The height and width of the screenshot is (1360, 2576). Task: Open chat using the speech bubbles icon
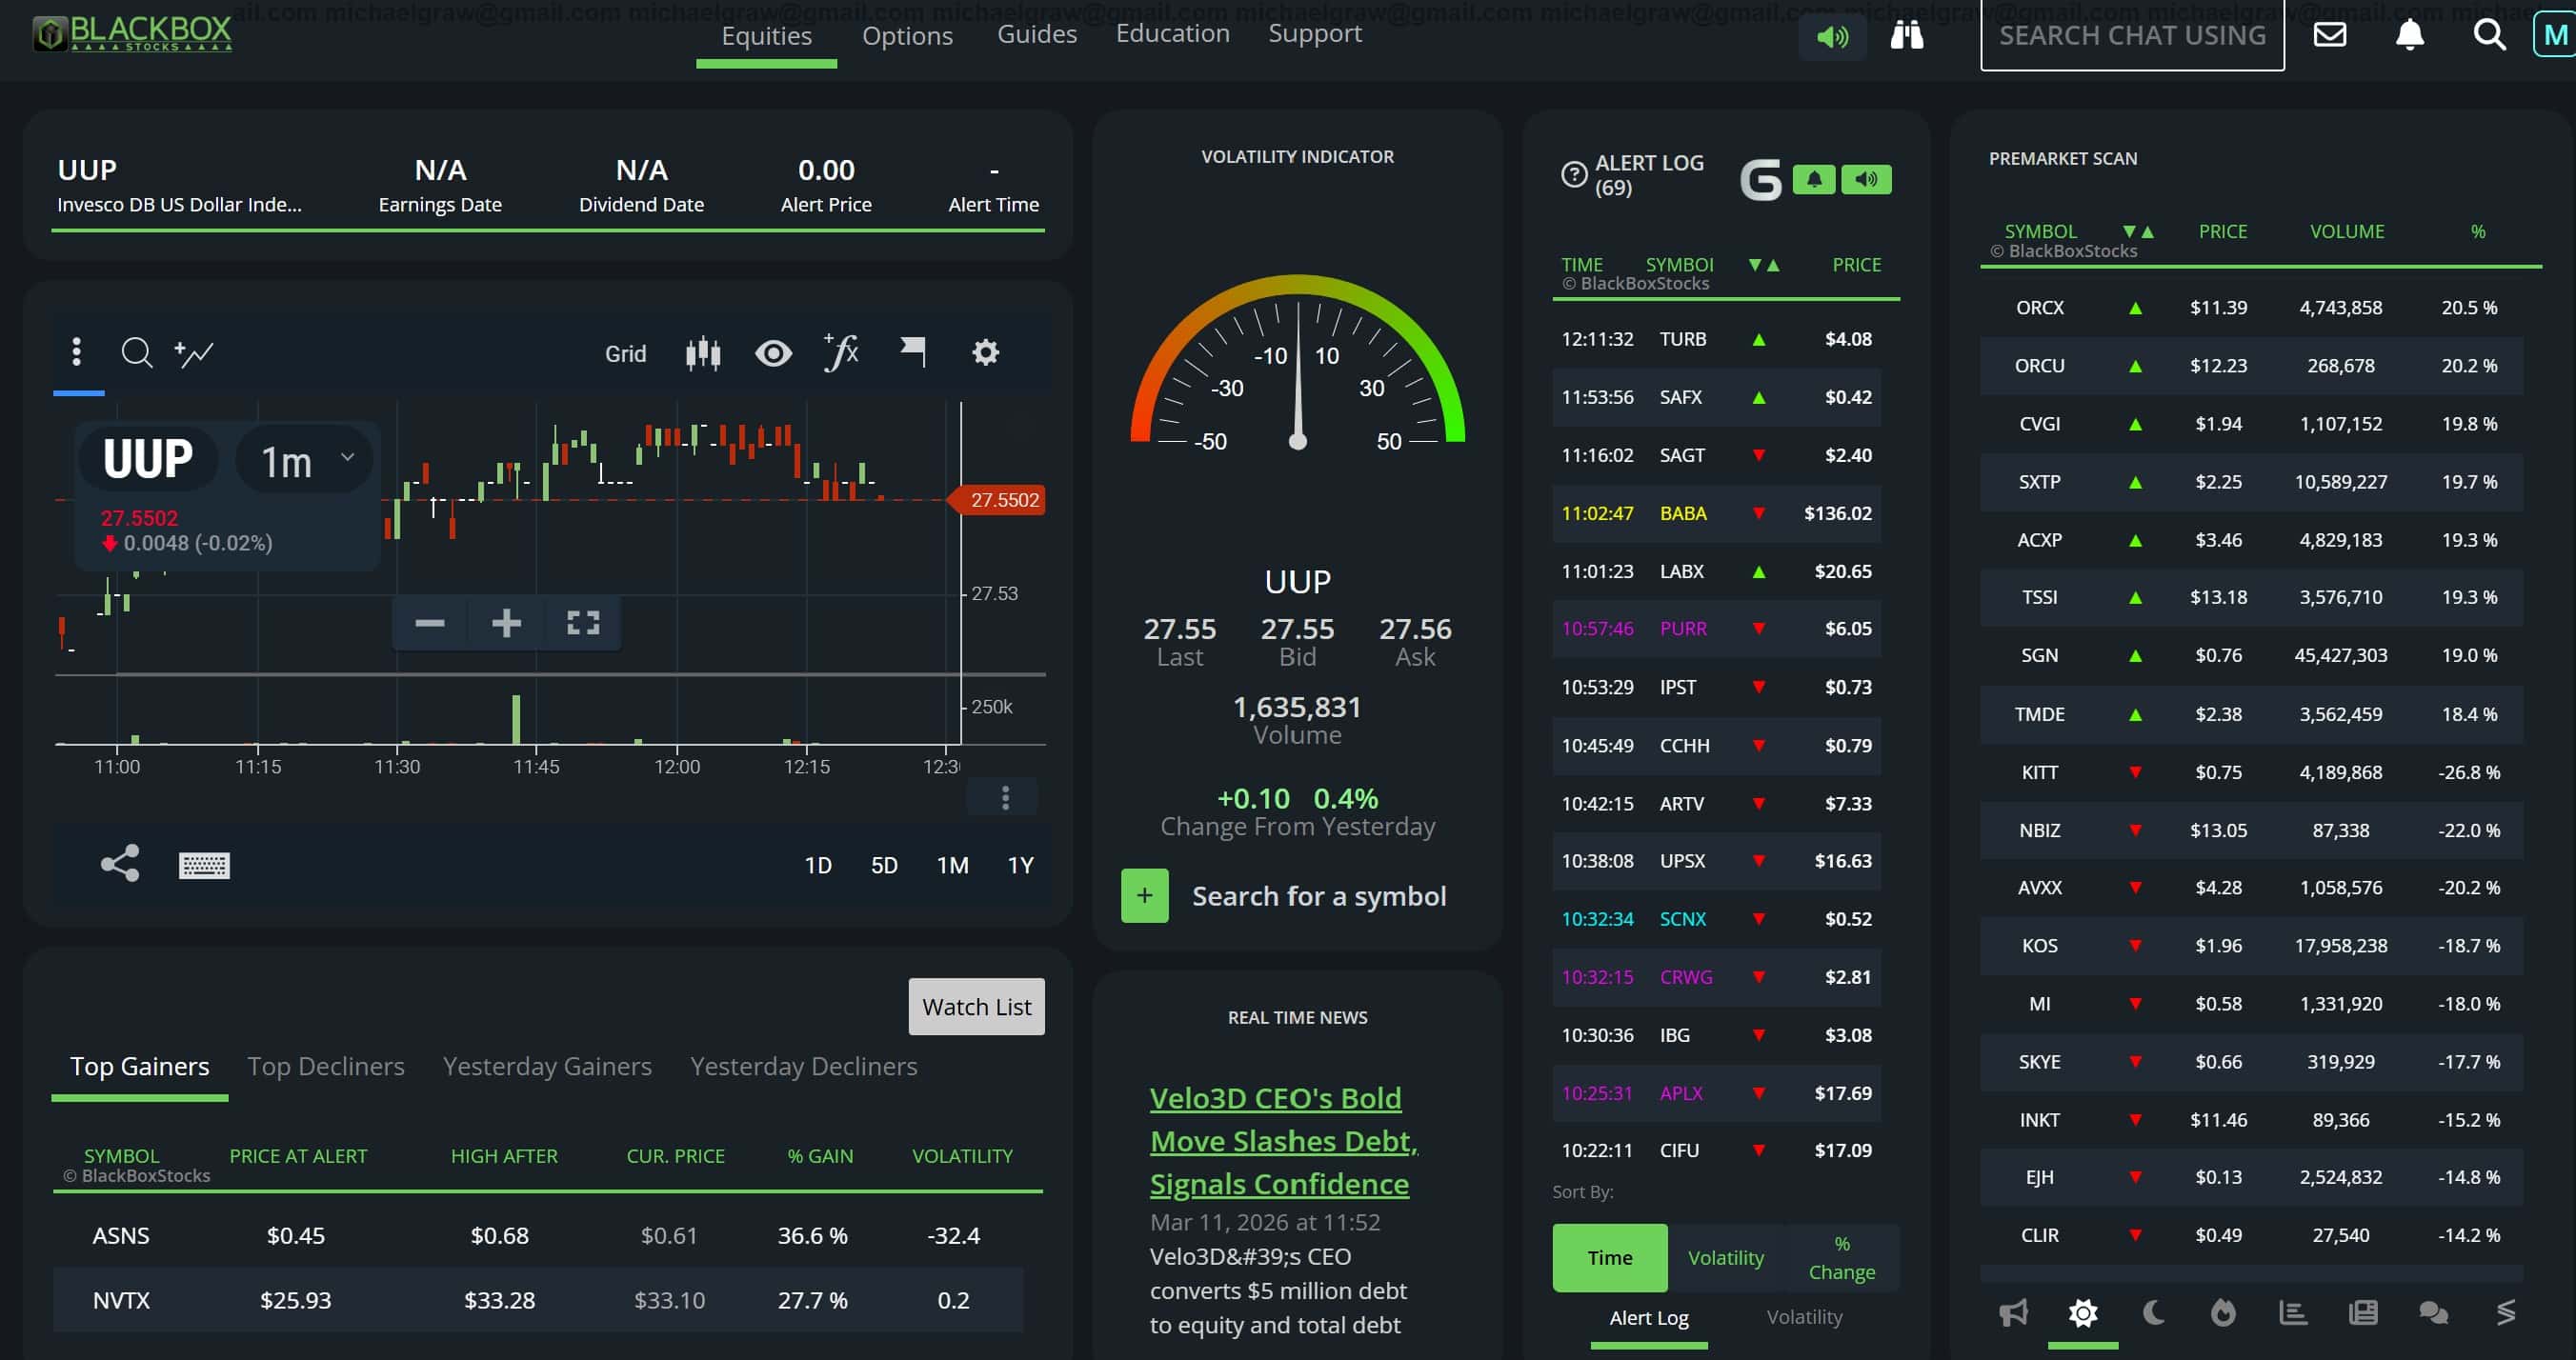(x=2432, y=1313)
